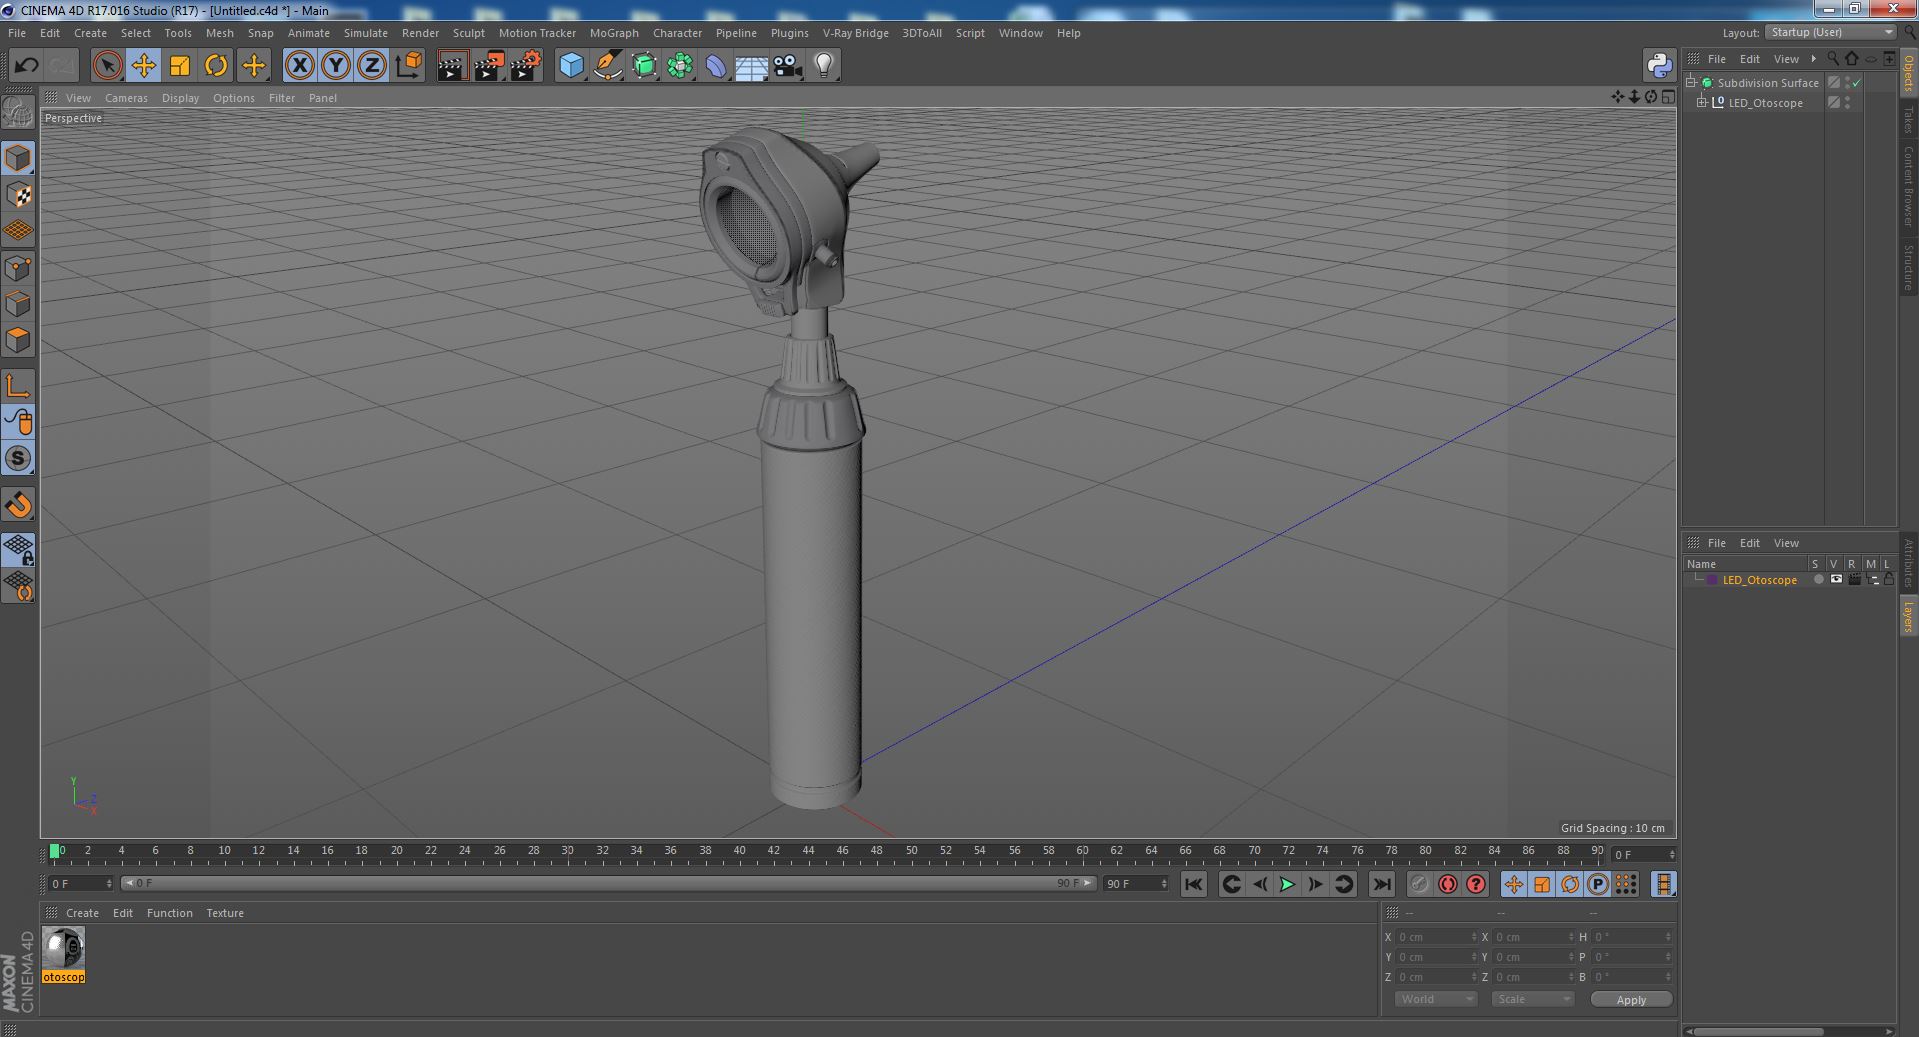Image resolution: width=1919 pixels, height=1037 pixels.
Task: Enable Axis mode icon
Action: click(x=18, y=386)
